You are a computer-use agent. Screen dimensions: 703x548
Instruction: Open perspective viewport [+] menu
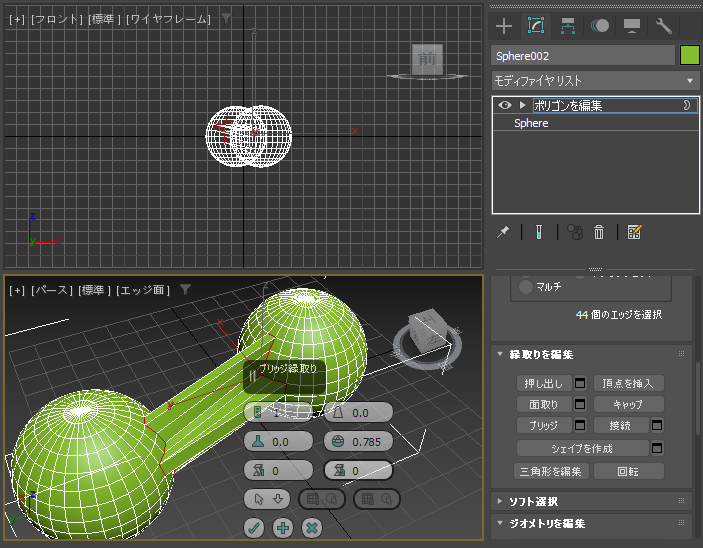(17, 290)
